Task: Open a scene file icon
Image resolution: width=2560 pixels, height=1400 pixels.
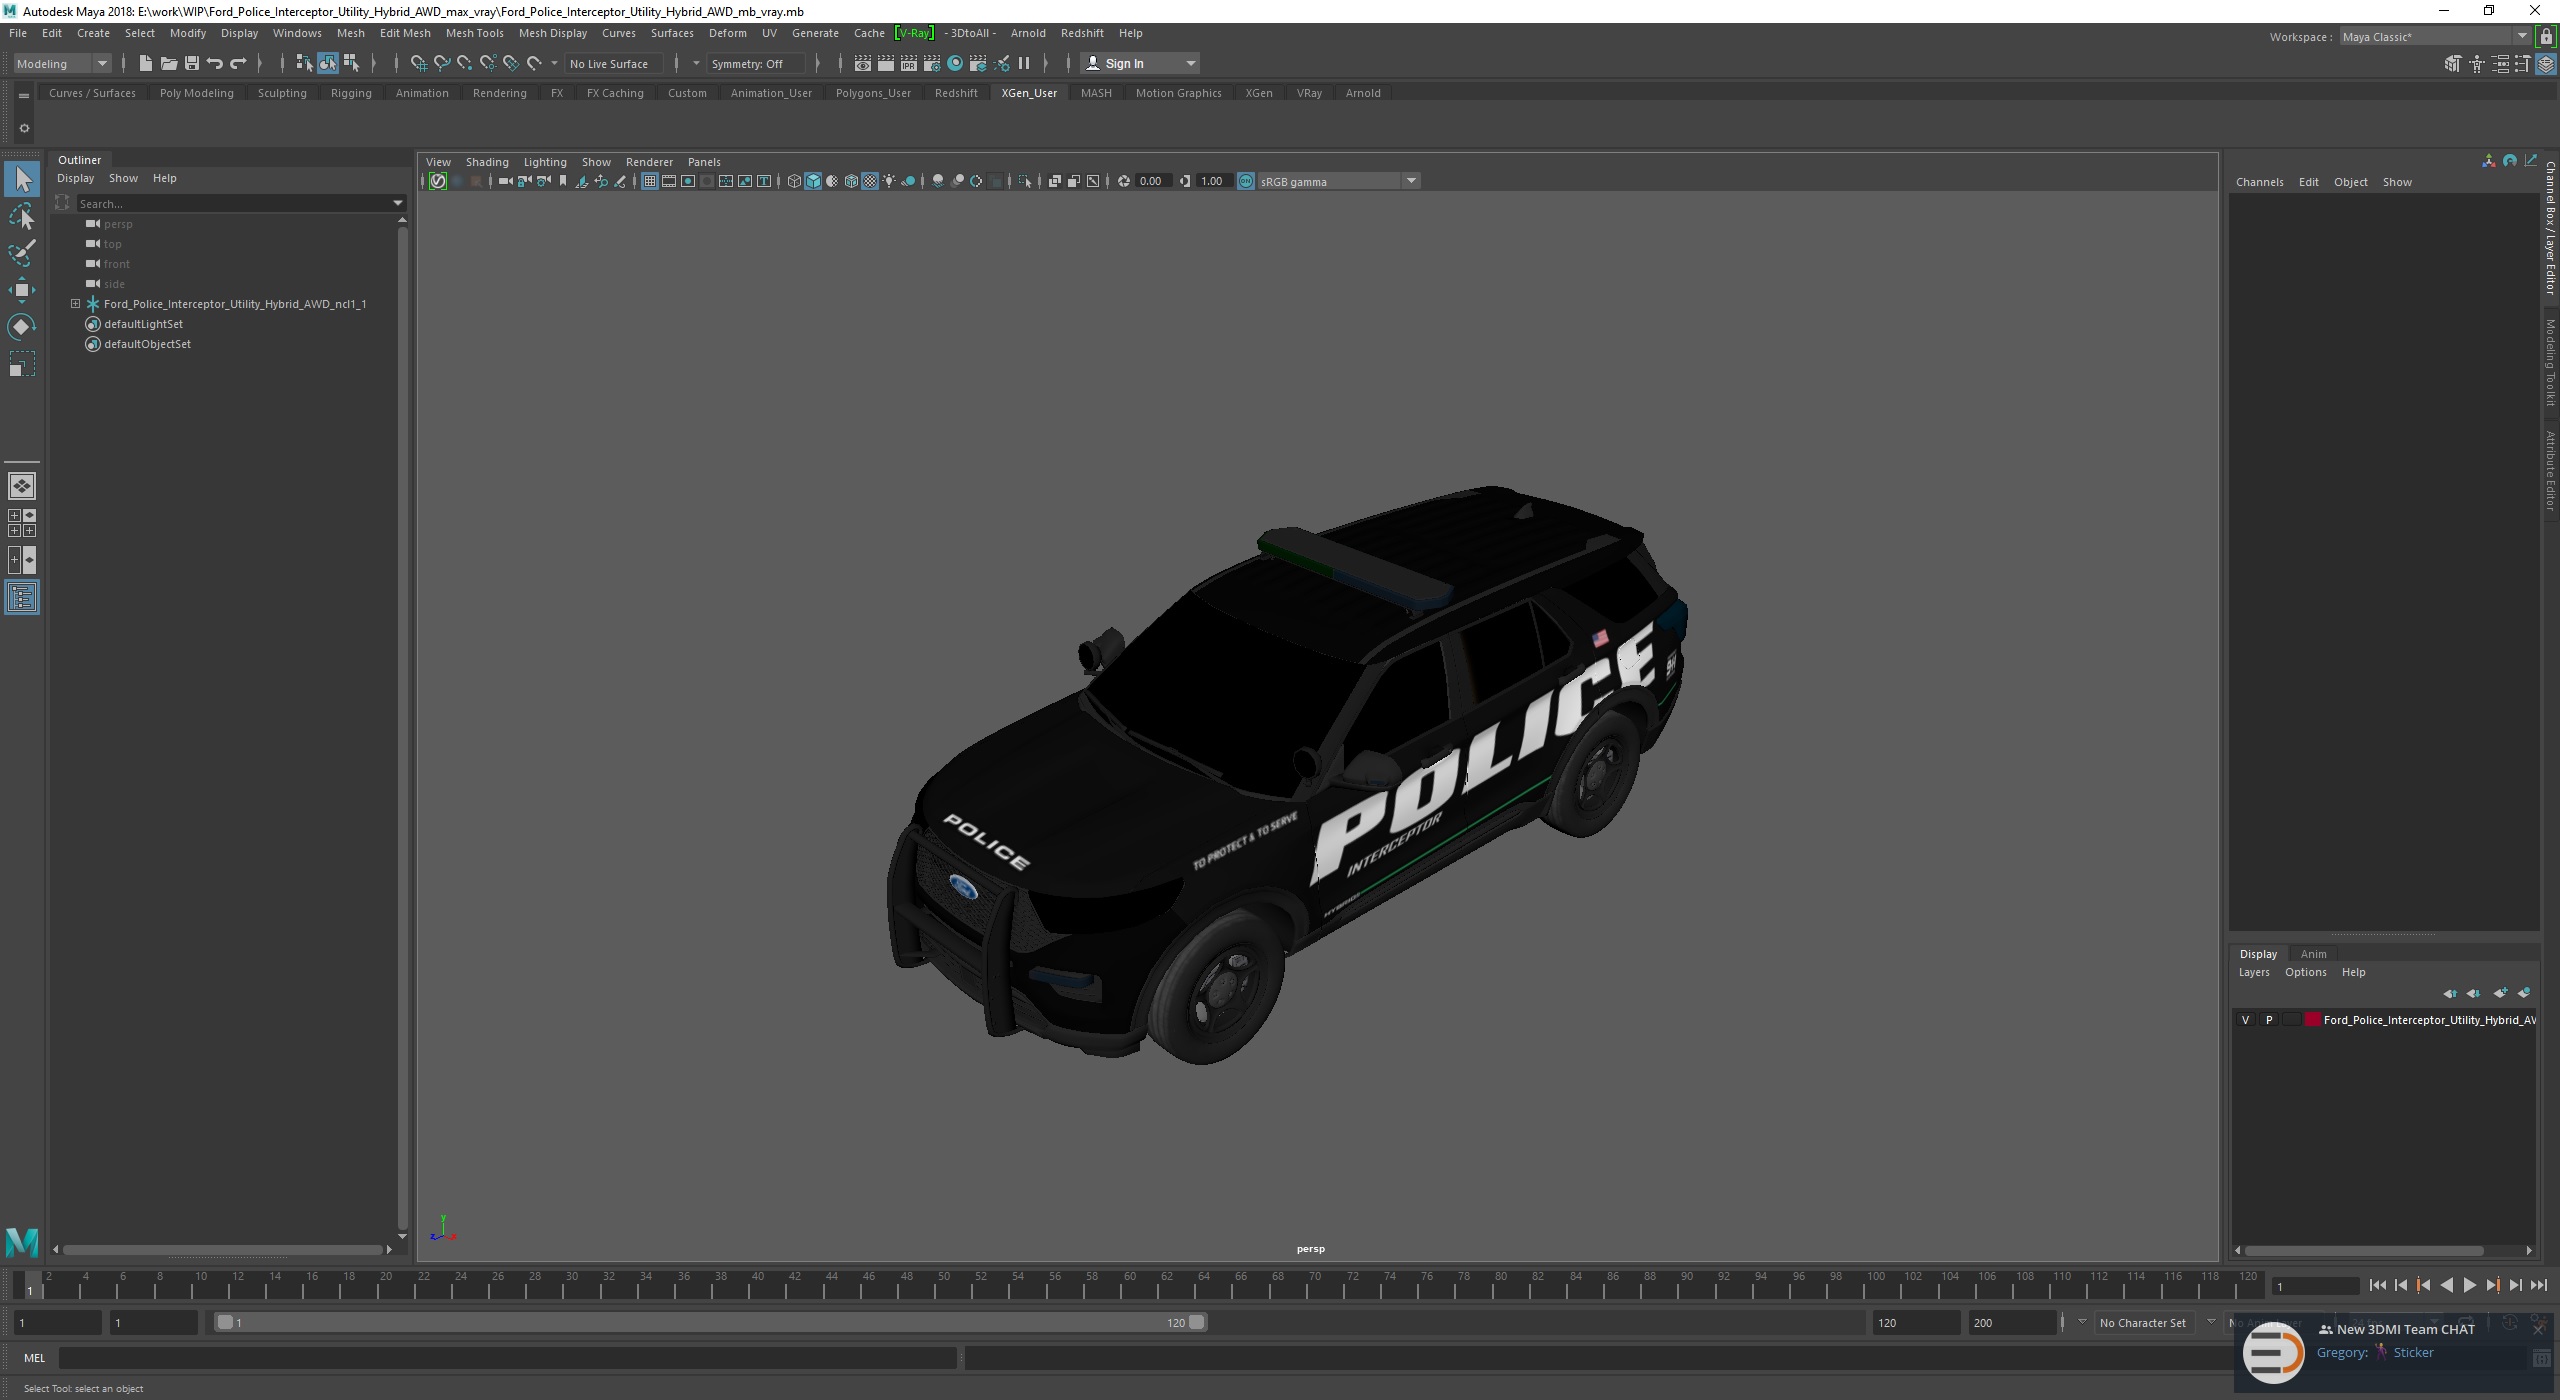Action: [x=168, y=63]
